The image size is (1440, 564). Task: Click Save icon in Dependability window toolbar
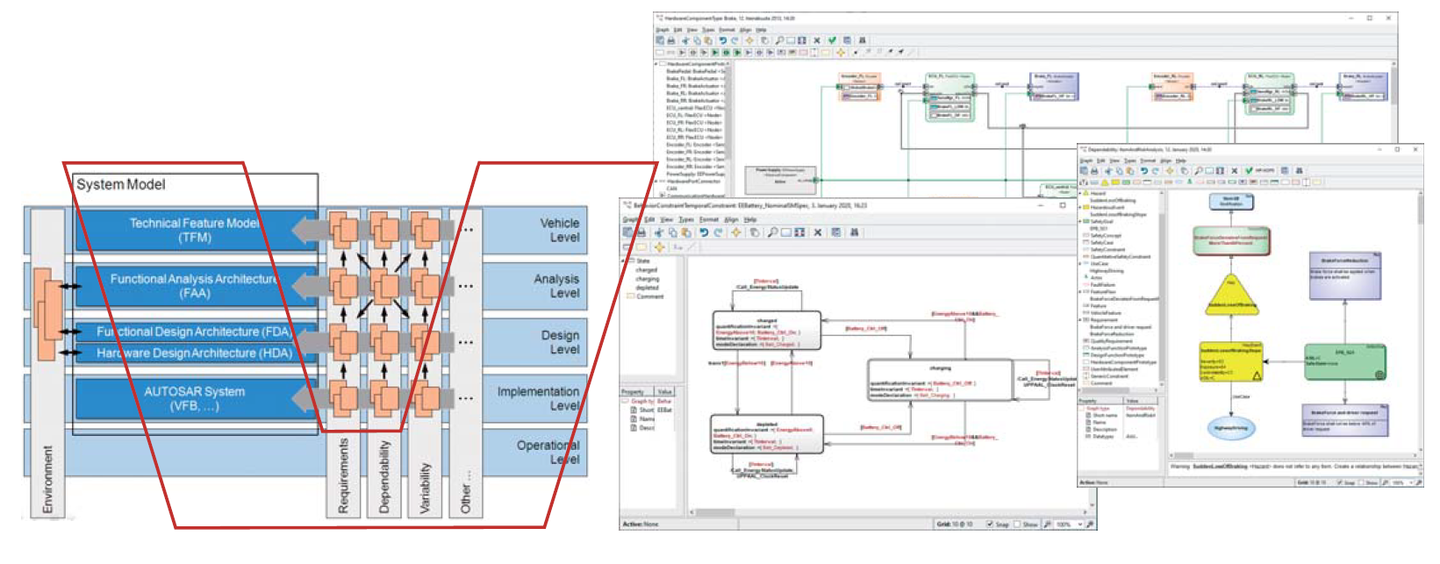point(1084,170)
